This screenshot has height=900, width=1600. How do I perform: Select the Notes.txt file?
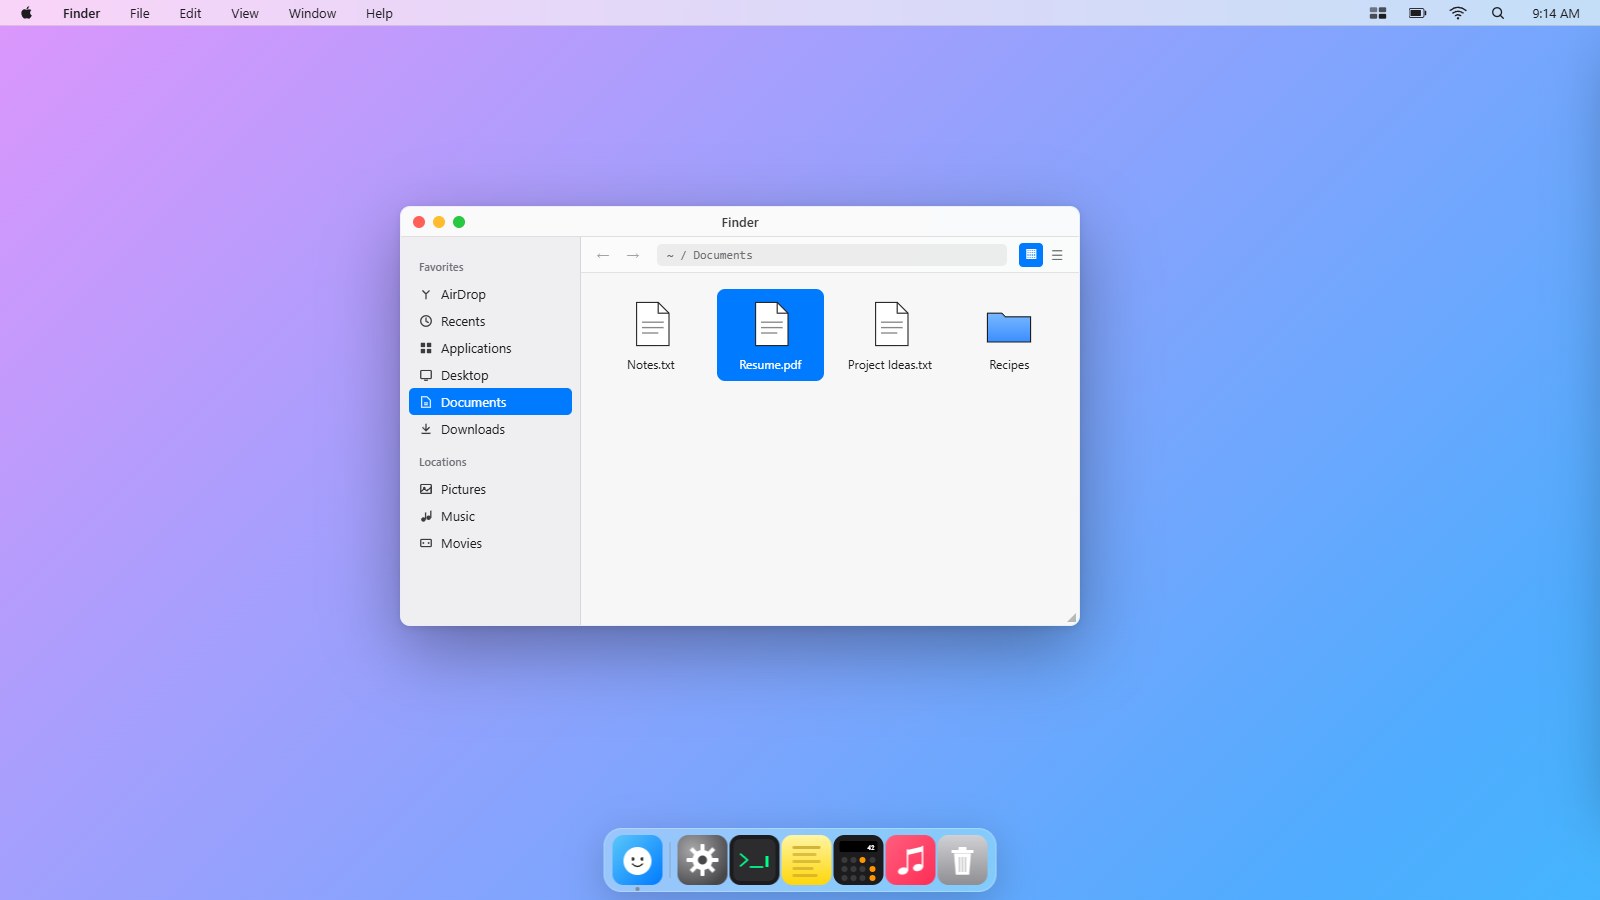pos(651,335)
